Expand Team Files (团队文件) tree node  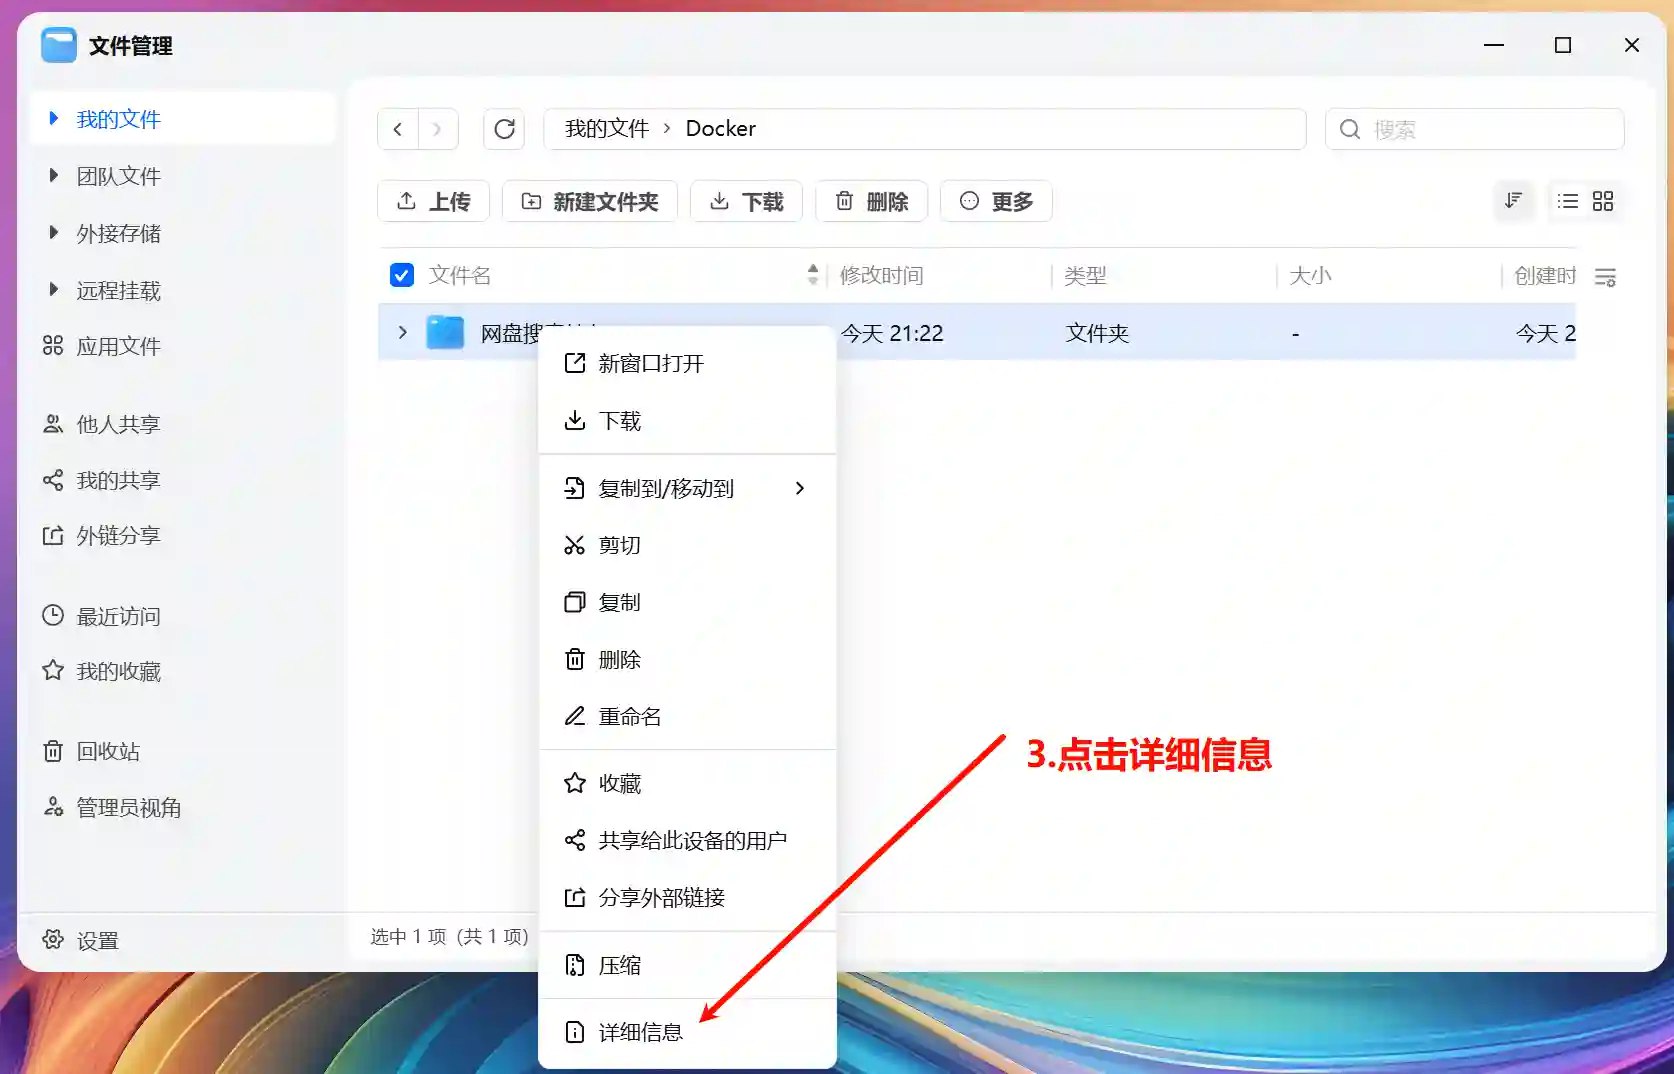pyautogui.click(x=54, y=176)
